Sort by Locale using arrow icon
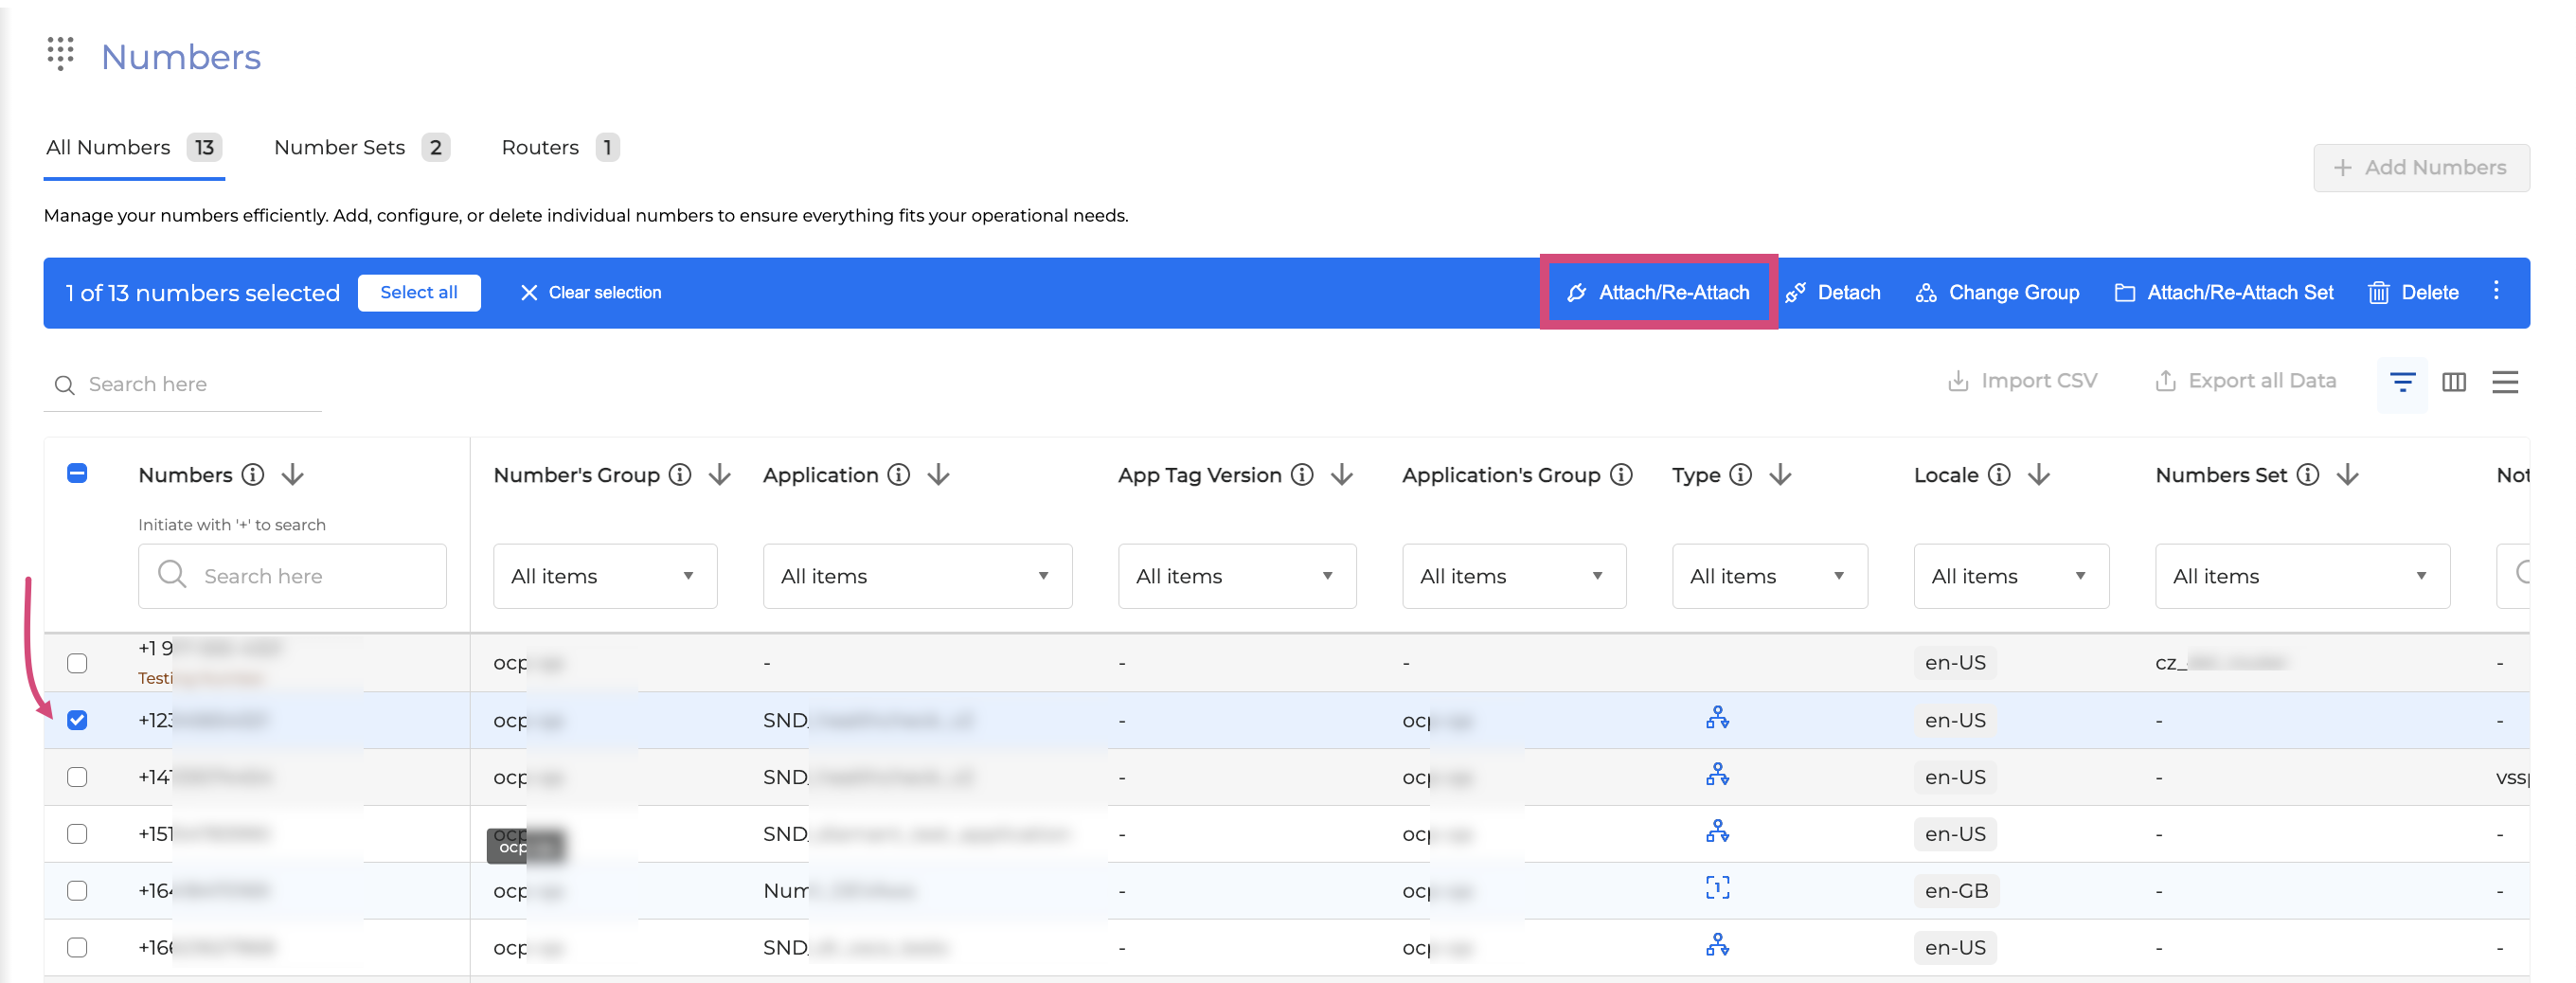The height and width of the screenshot is (983, 2576). 2039,475
